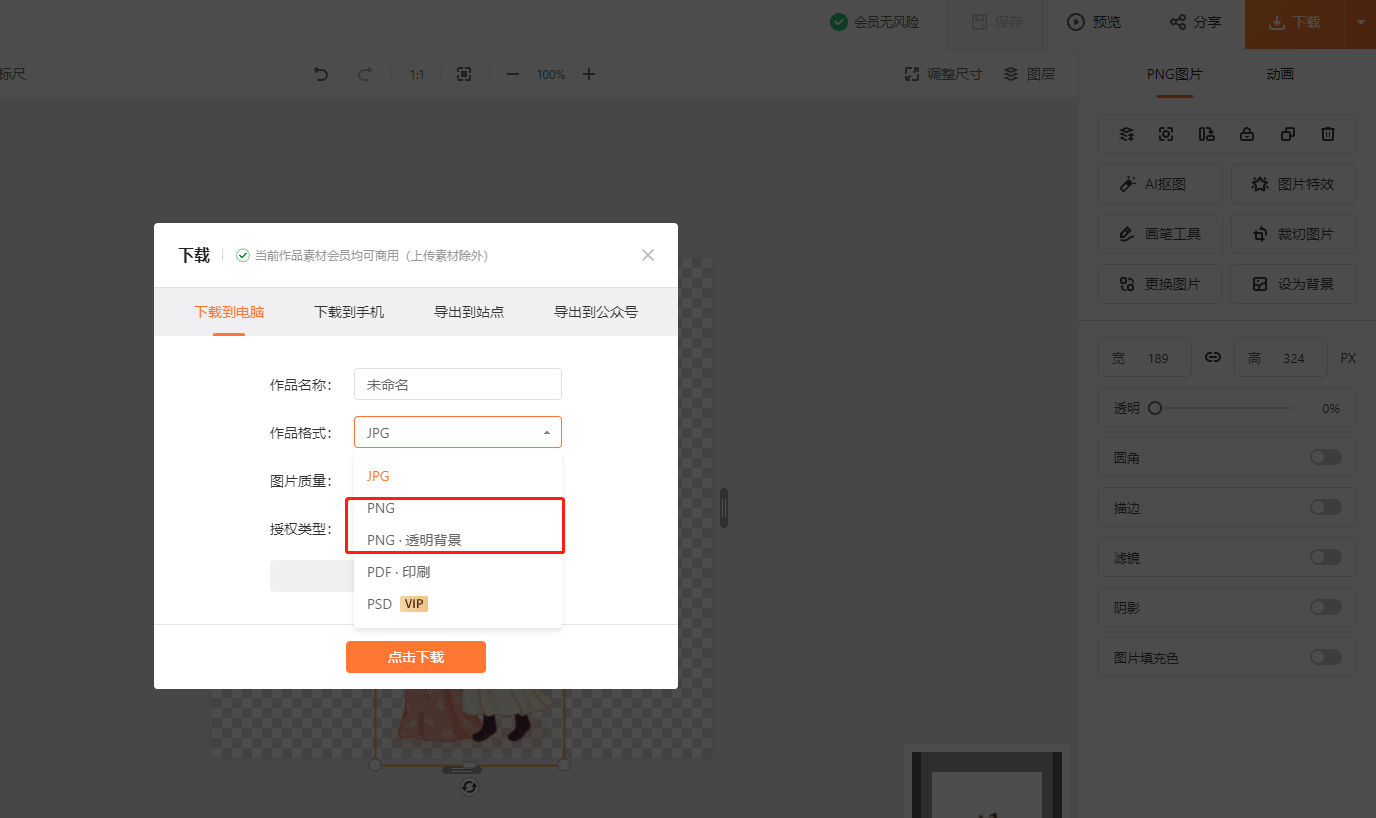Turn on the 滤镜 filter switch
This screenshot has width=1376, height=818.
1325,557
